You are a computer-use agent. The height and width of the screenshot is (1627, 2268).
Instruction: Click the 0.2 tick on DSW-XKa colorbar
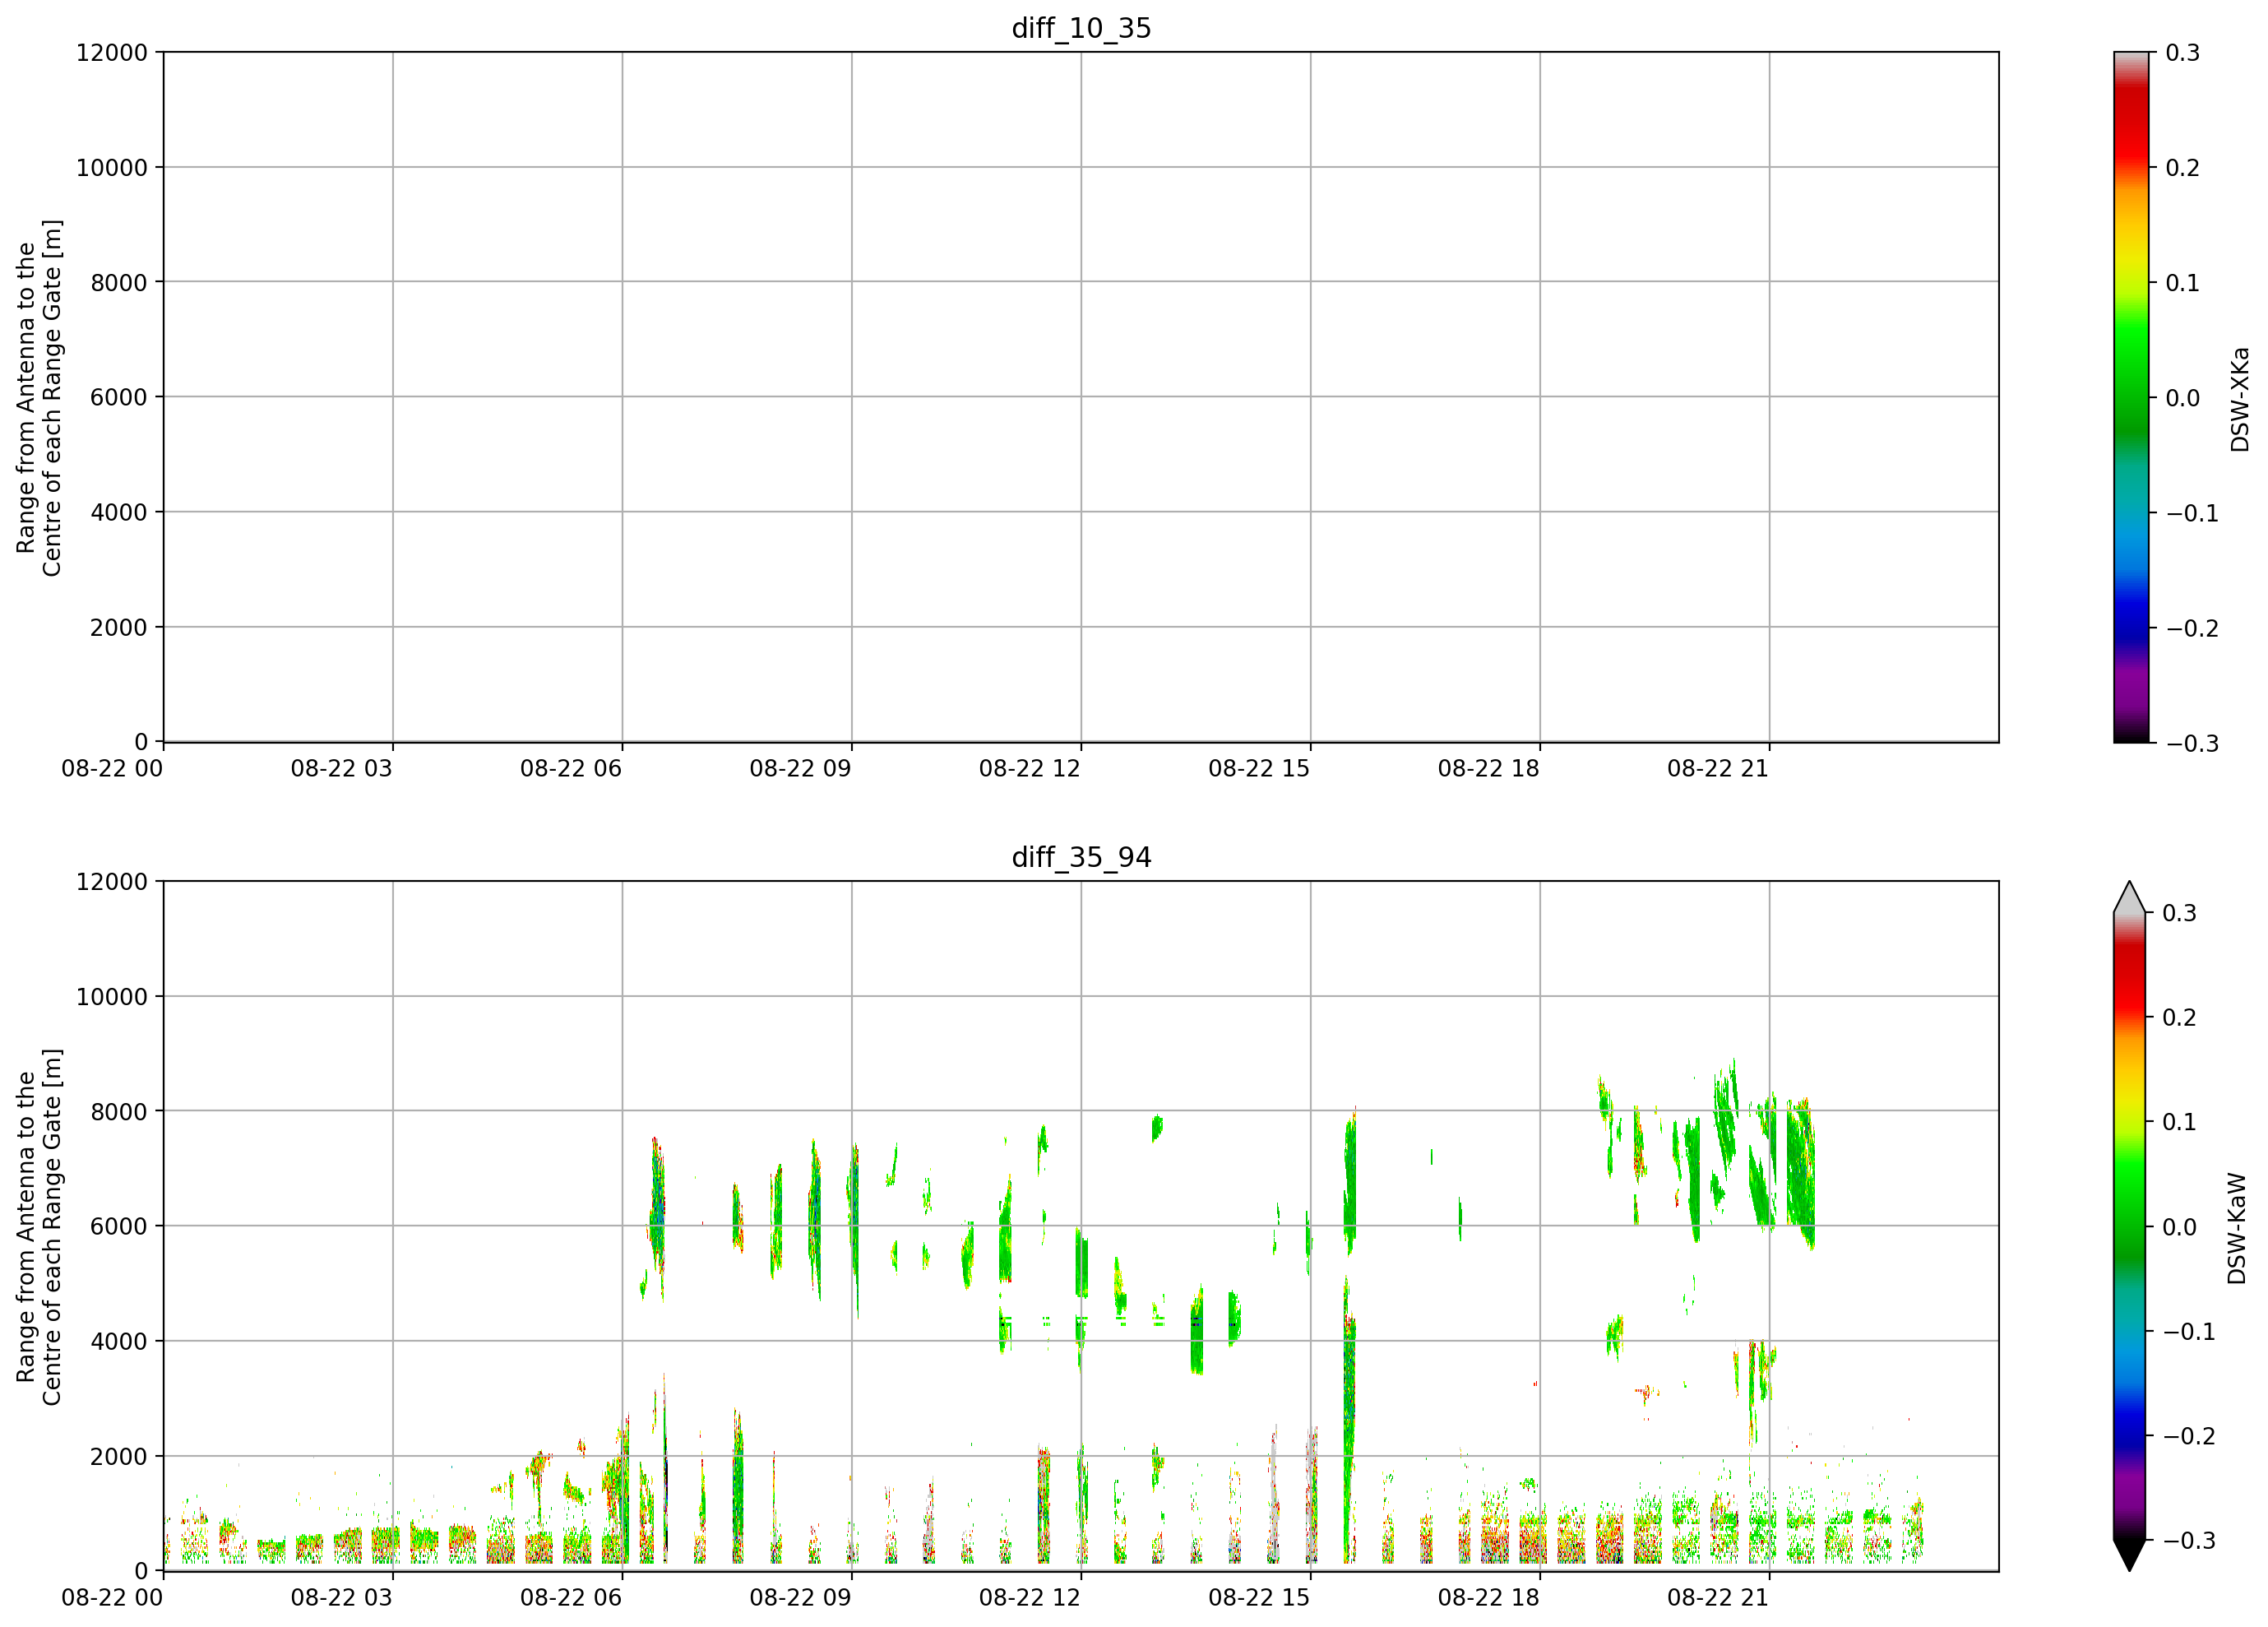[x=2183, y=168]
